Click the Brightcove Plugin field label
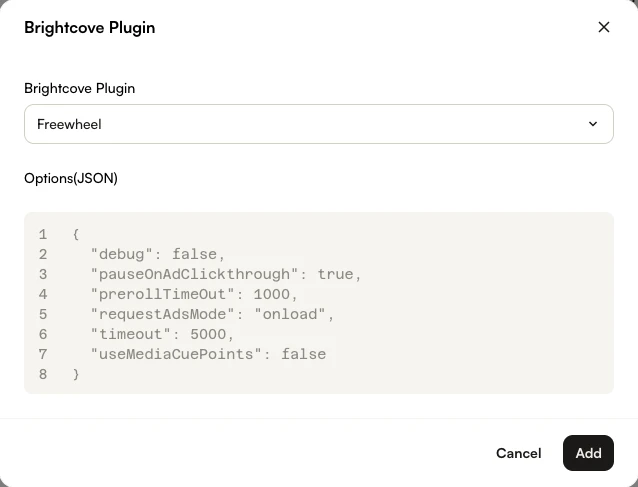The height and width of the screenshot is (487, 638). 80,88
